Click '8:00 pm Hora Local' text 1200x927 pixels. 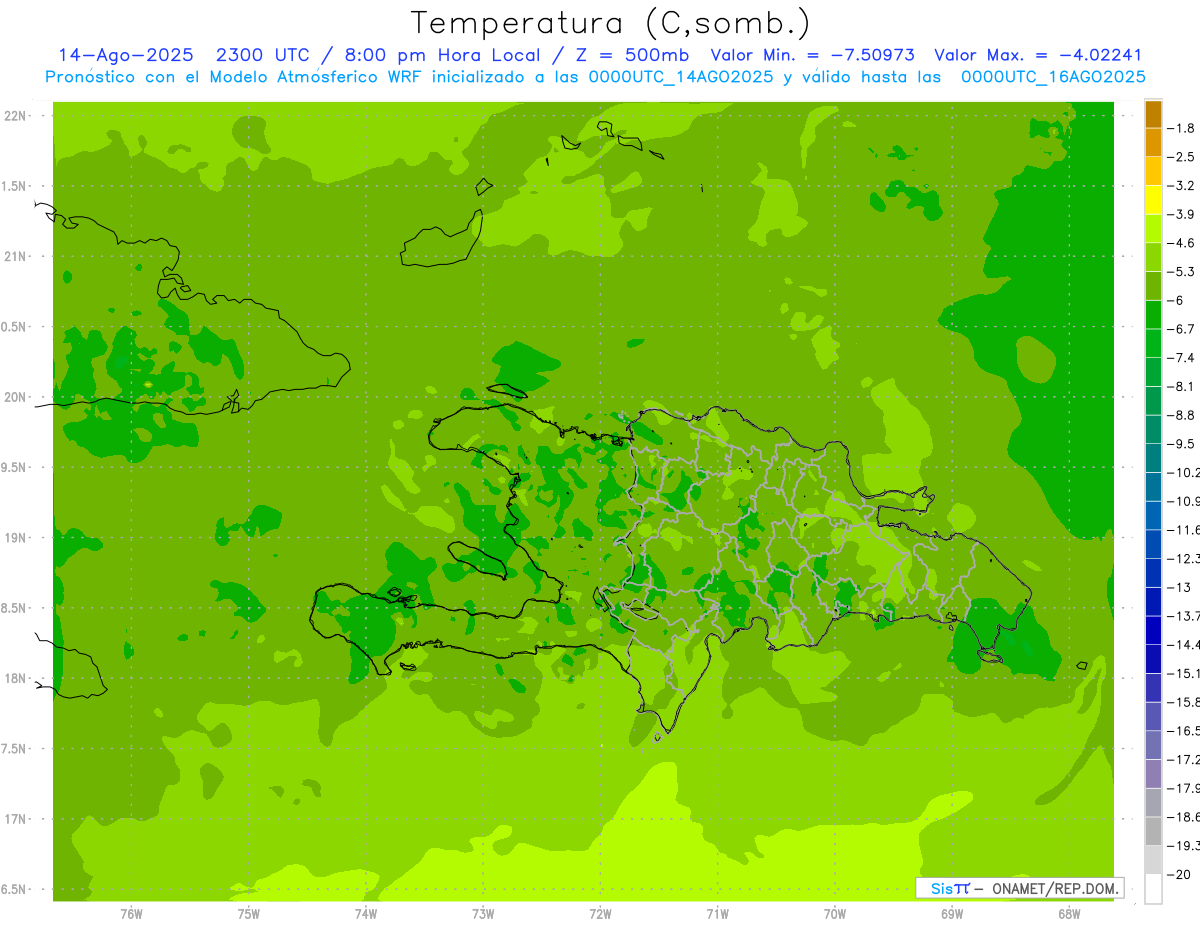tap(441, 56)
